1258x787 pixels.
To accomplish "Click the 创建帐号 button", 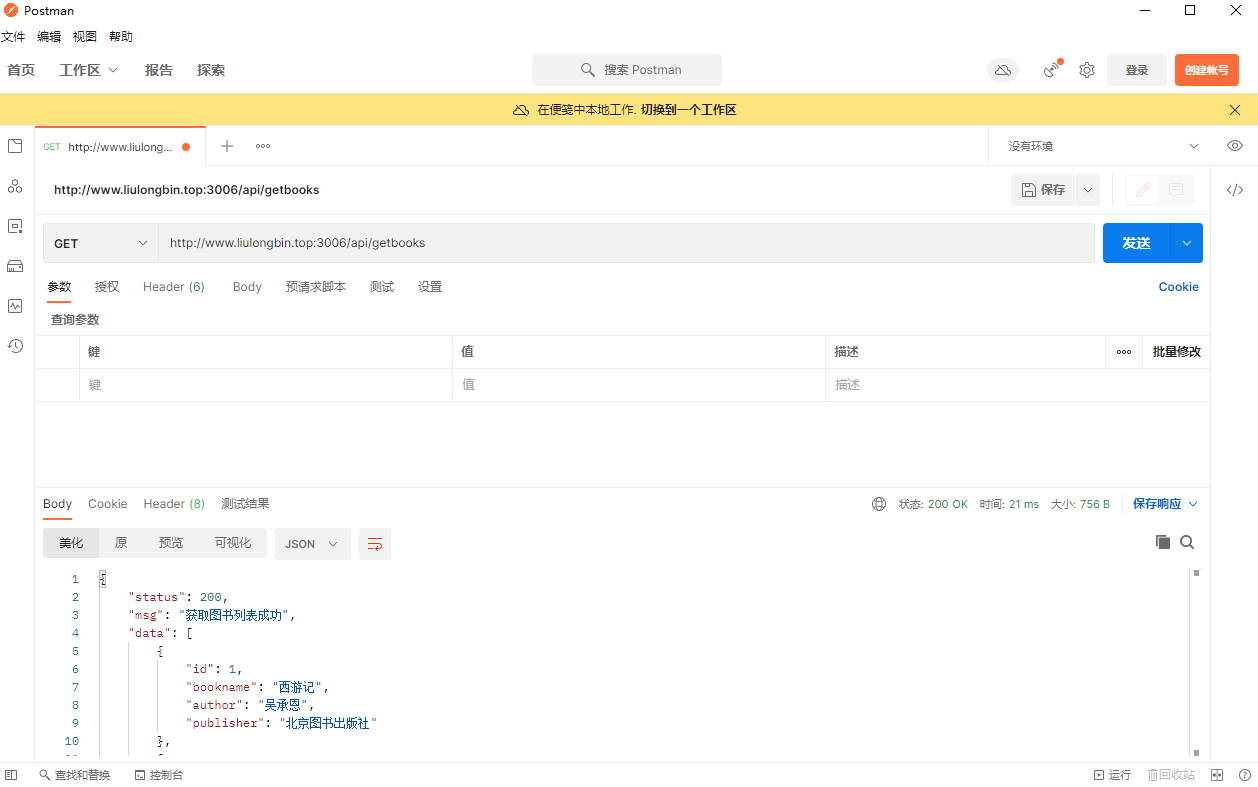I will click(x=1207, y=70).
